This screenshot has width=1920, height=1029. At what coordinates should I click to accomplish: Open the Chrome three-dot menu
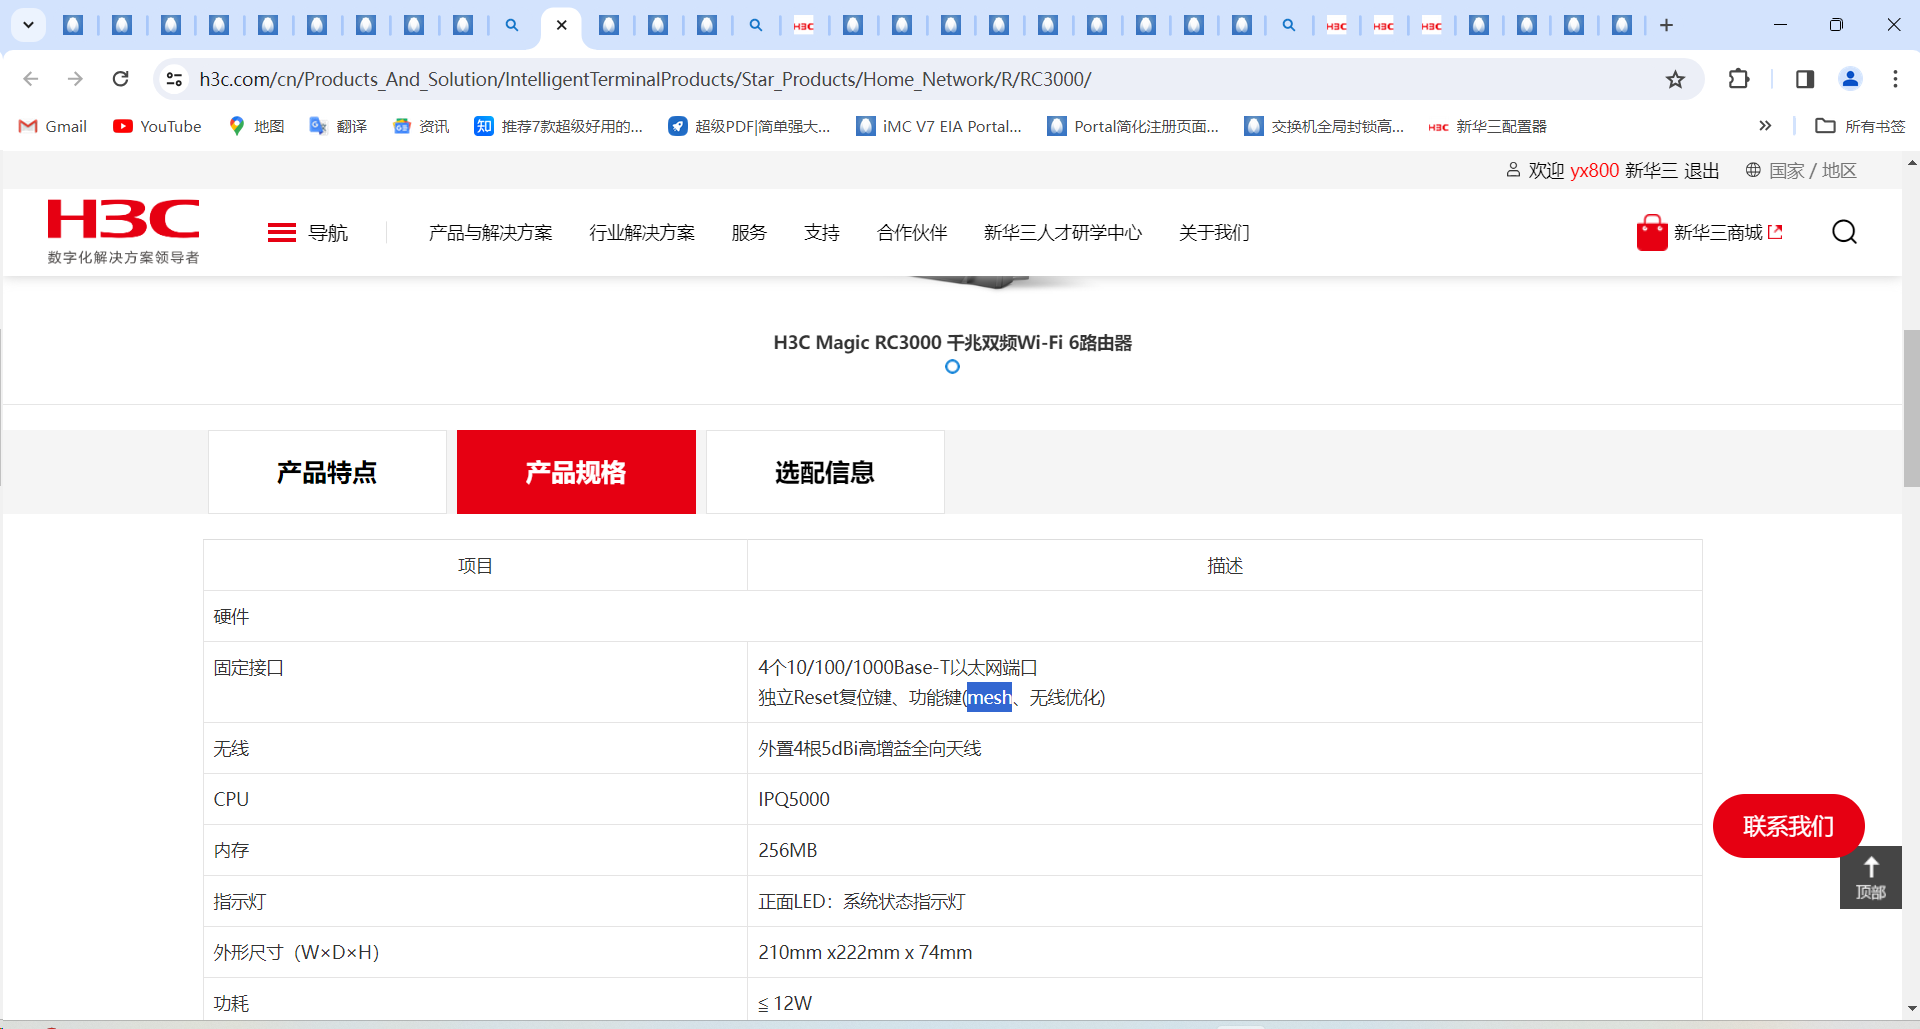(x=1895, y=79)
